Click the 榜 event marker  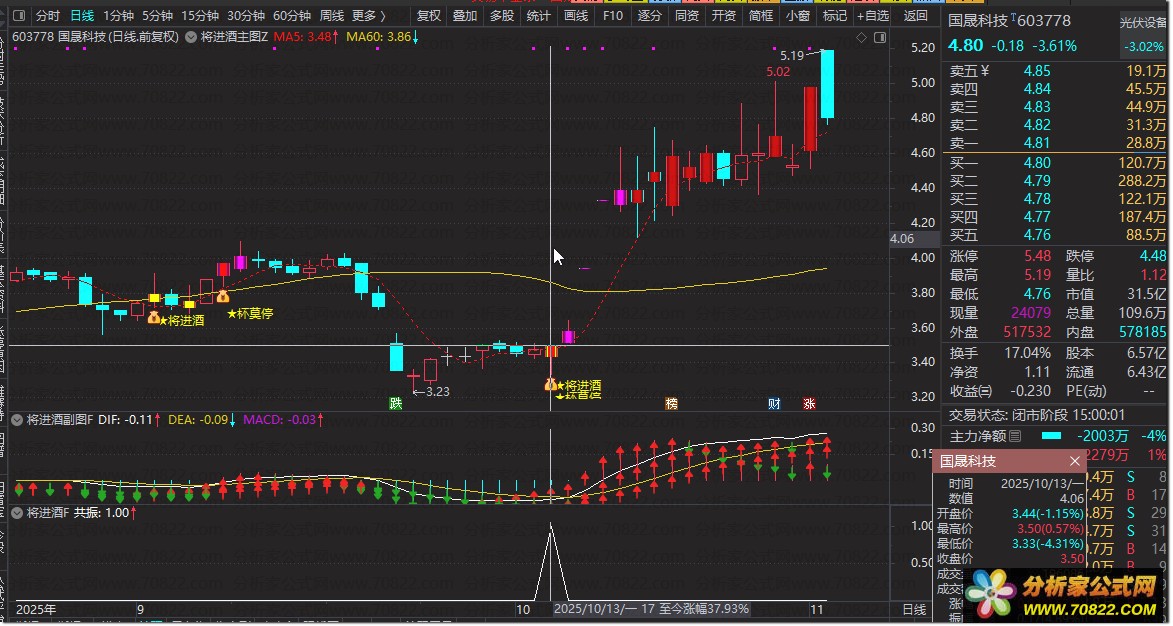pos(672,404)
